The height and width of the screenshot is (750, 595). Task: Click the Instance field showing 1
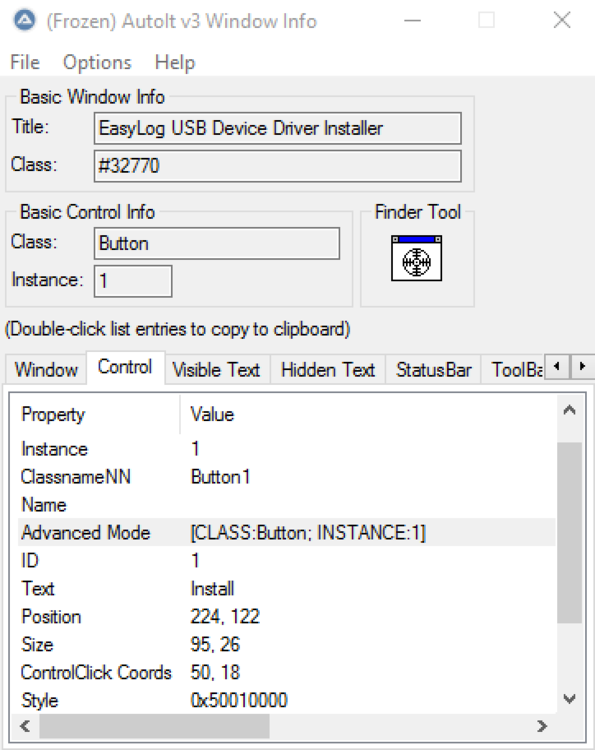pyautogui.click(x=133, y=281)
